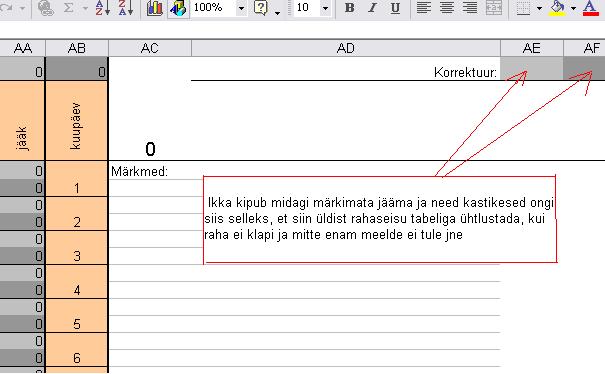This screenshot has height=374, width=605.
Task: Click the AutoSum sigma icon
Action: coord(69,7)
